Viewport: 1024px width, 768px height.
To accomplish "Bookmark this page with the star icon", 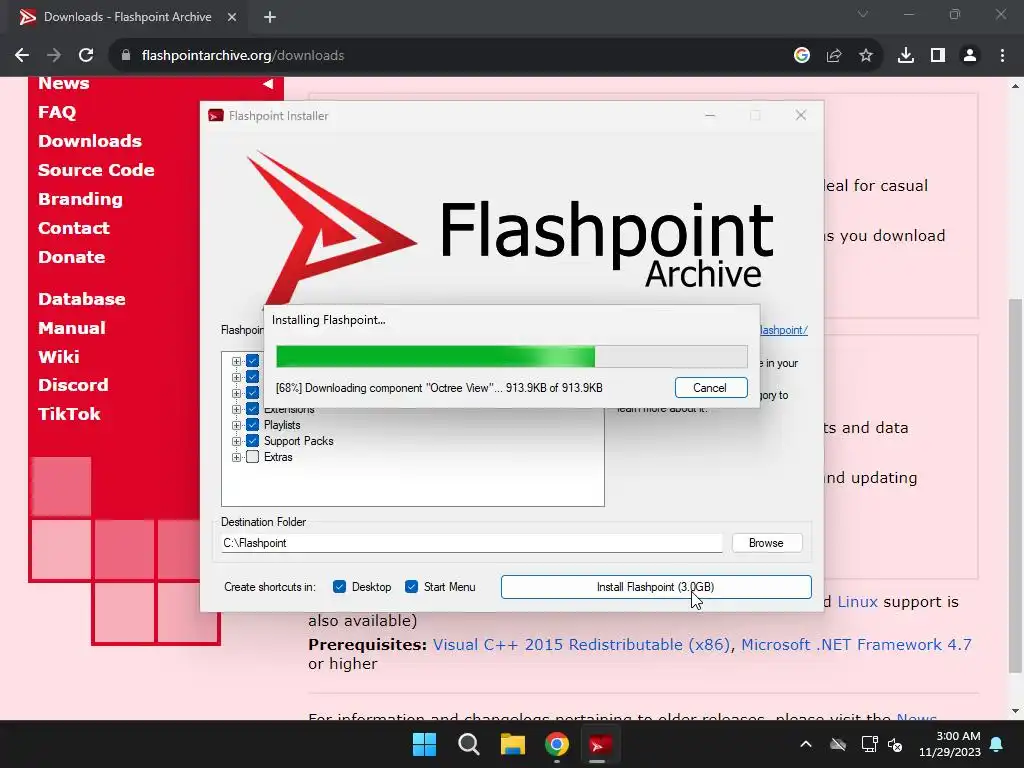I will pos(866,56).
